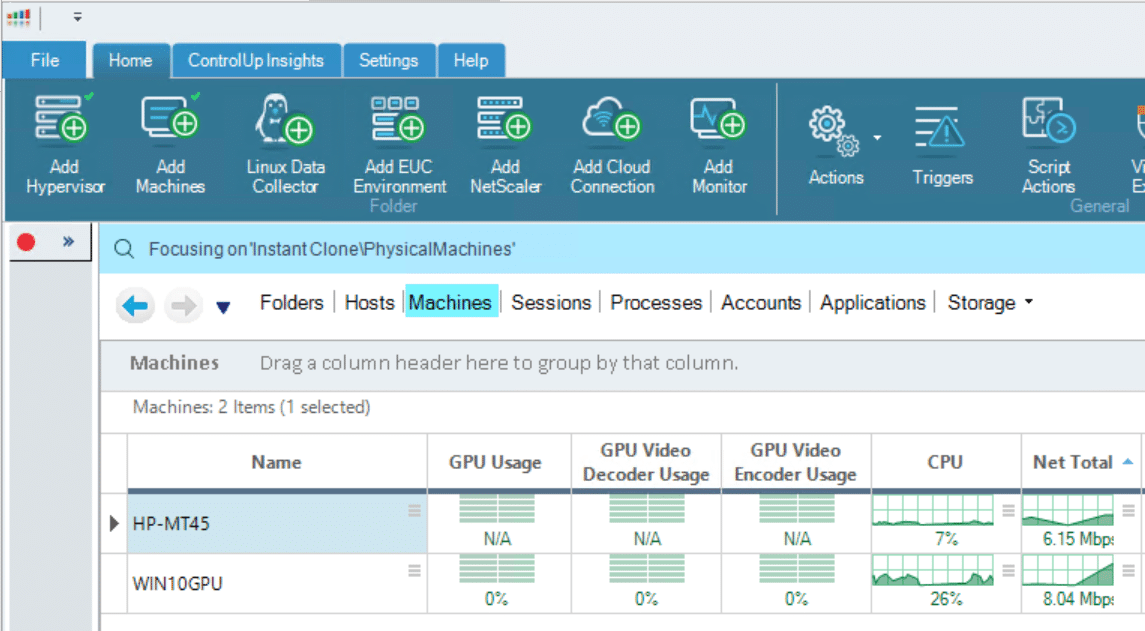Viewport: 1145px width, 631px height.
Task: Open the Help ribbon tab
Action: click(471, 61)
